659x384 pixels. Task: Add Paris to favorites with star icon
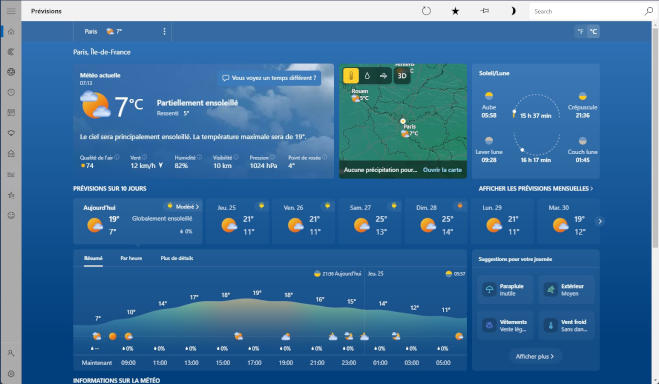(455, 11)
